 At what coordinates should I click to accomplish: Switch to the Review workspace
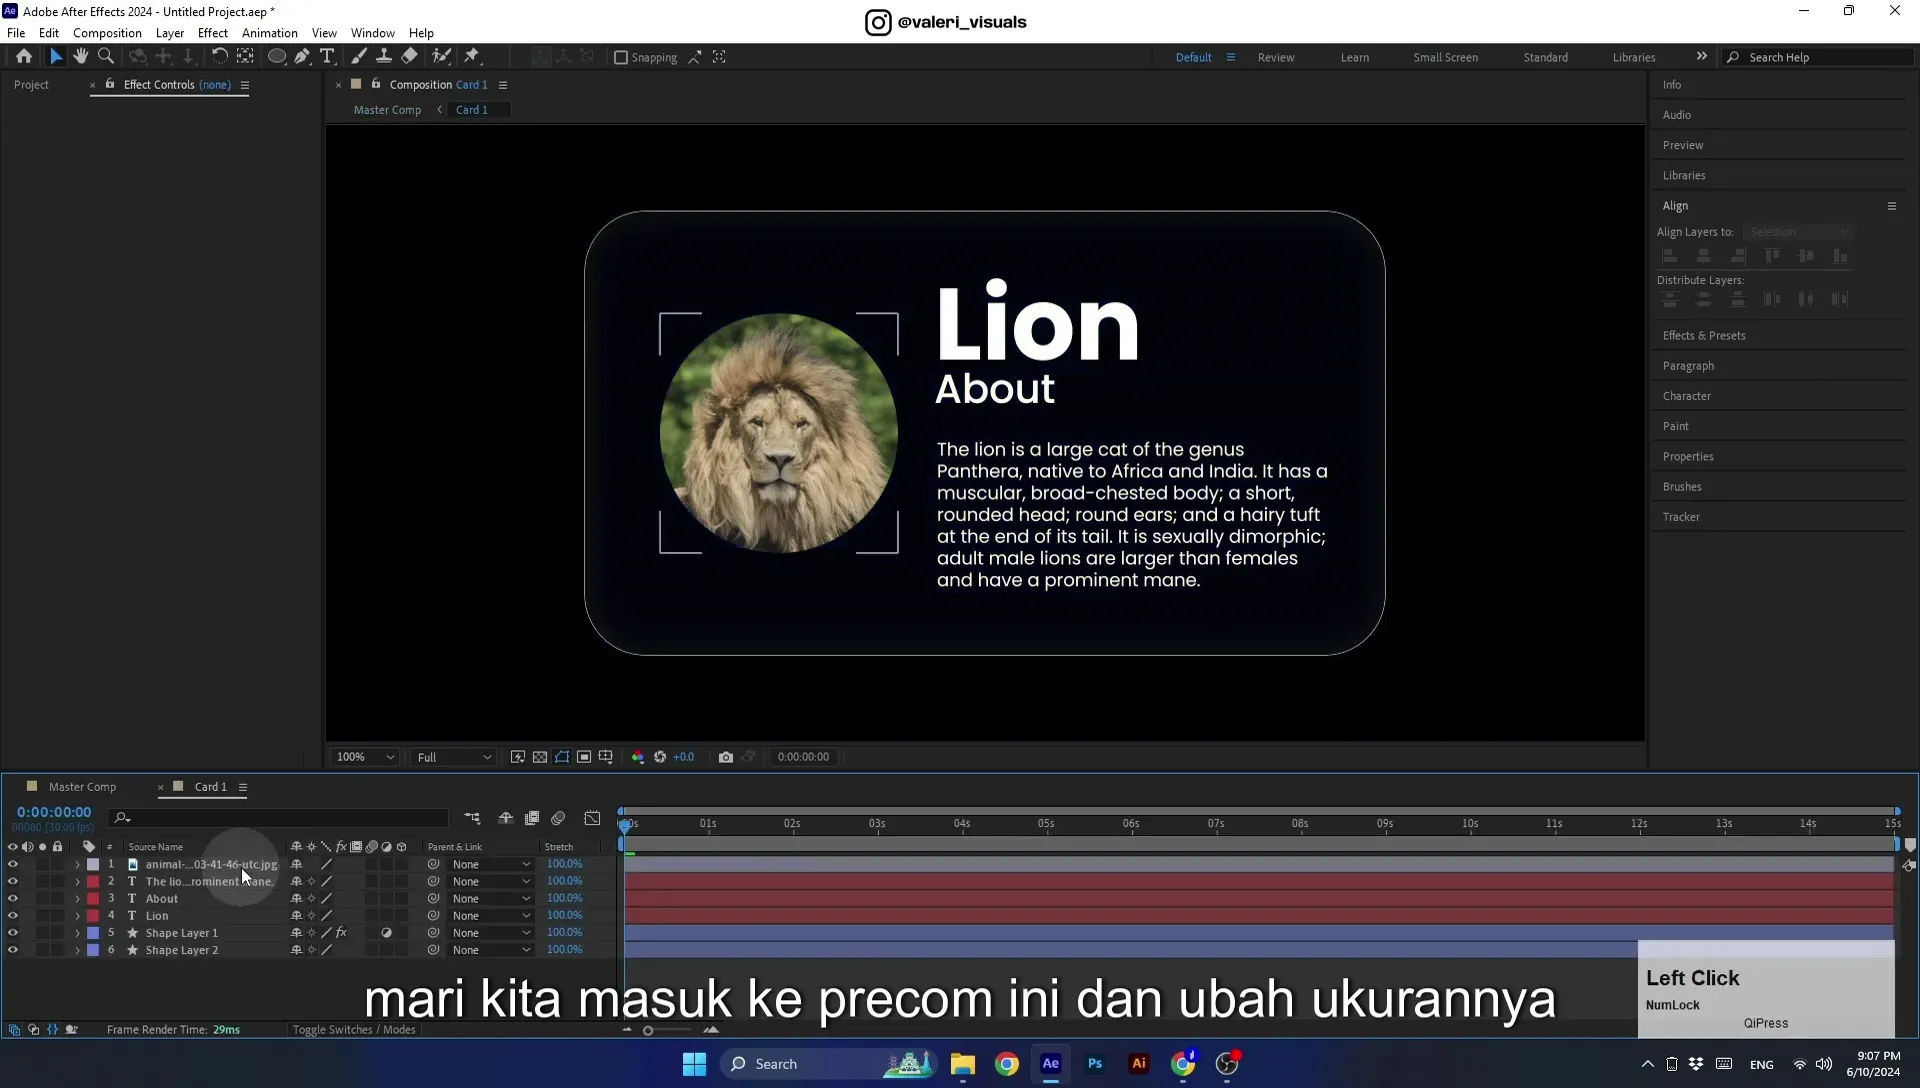[1276, 58]
